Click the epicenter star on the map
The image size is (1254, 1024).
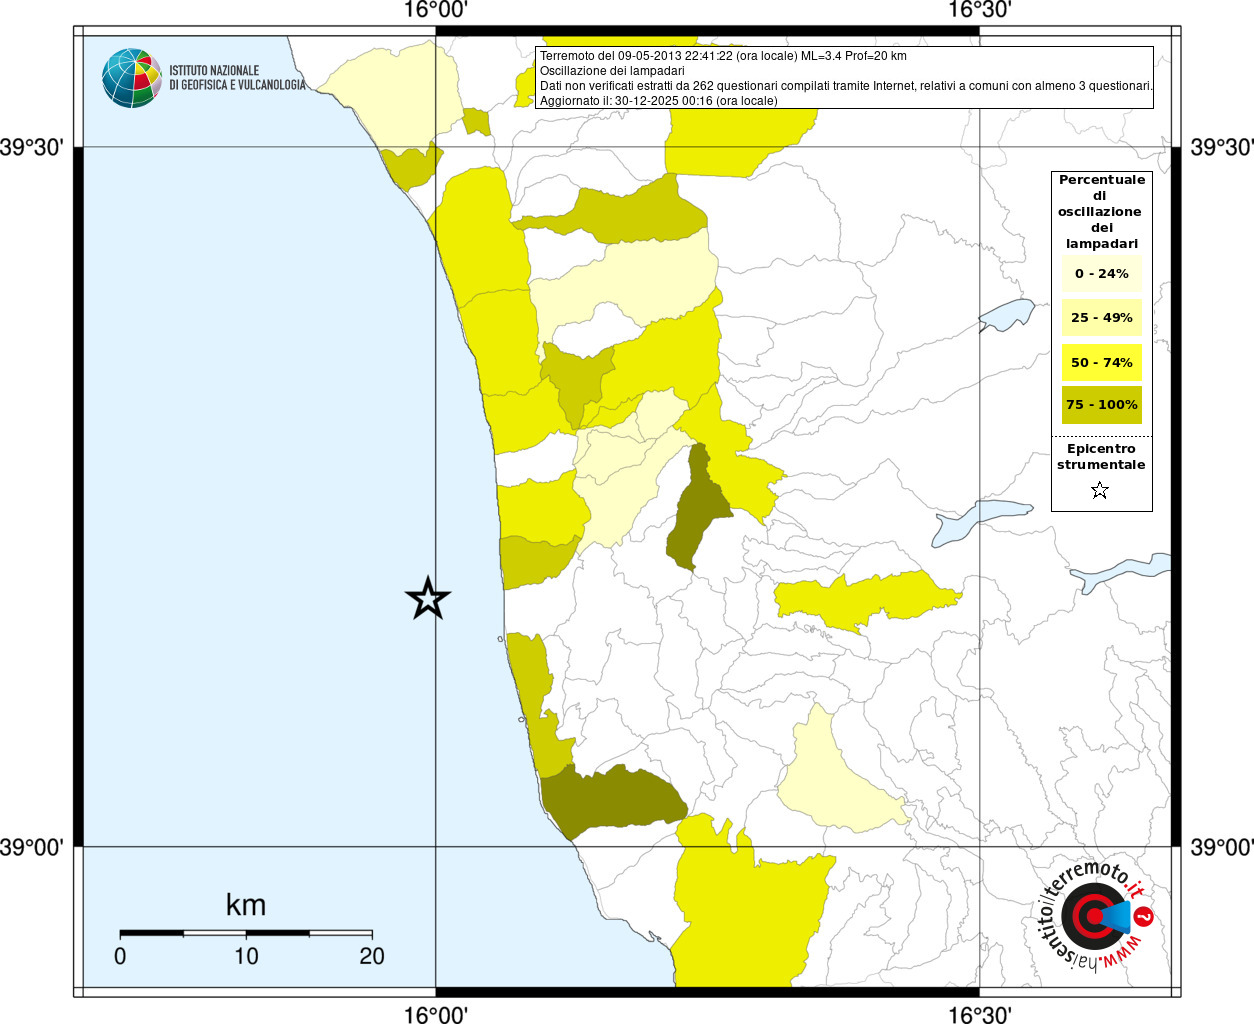428,598
